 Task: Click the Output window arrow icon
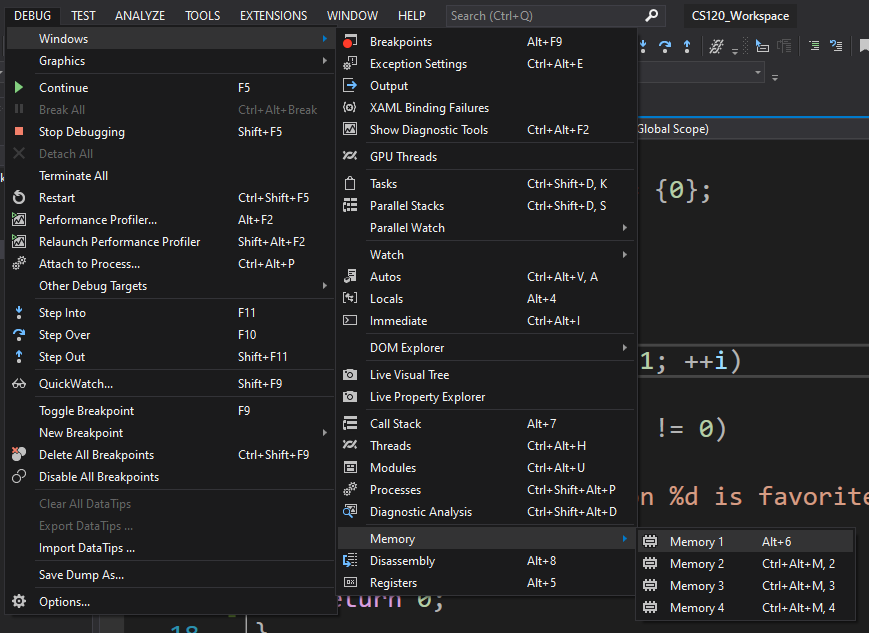[350, 85]
